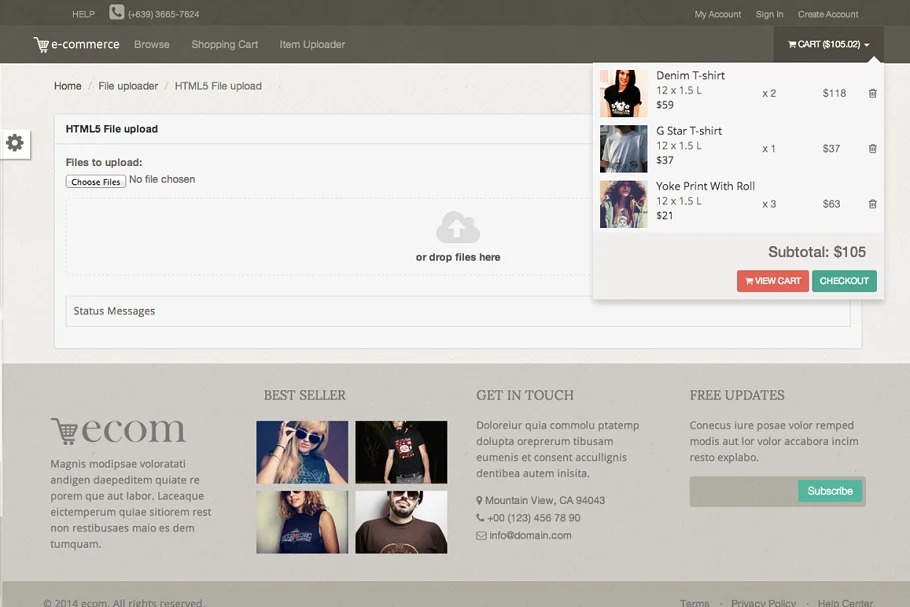The image size is (910, 607).
Task: Go to Home breadcrumb link
Action: 68,86
